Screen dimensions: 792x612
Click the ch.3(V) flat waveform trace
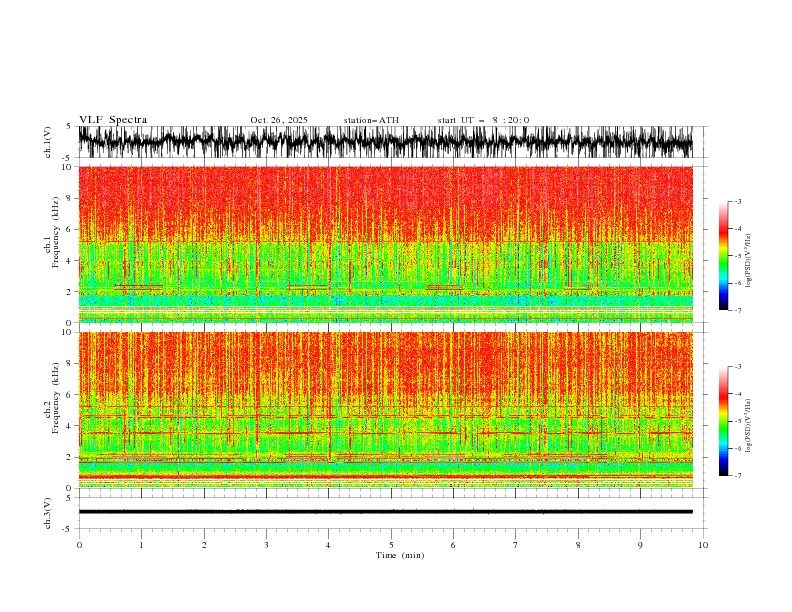(x=385, y=512)
